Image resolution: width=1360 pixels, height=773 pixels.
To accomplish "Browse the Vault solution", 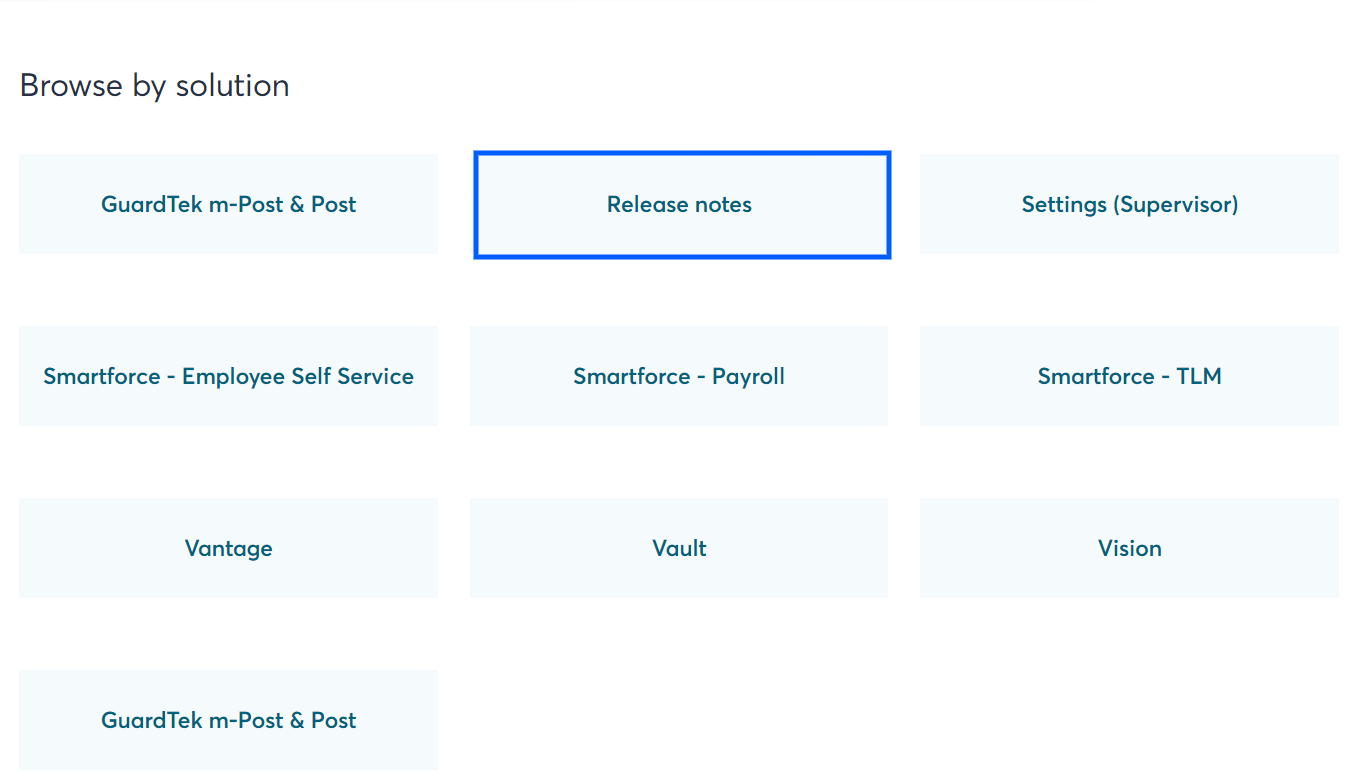I will tap(679, 548).
